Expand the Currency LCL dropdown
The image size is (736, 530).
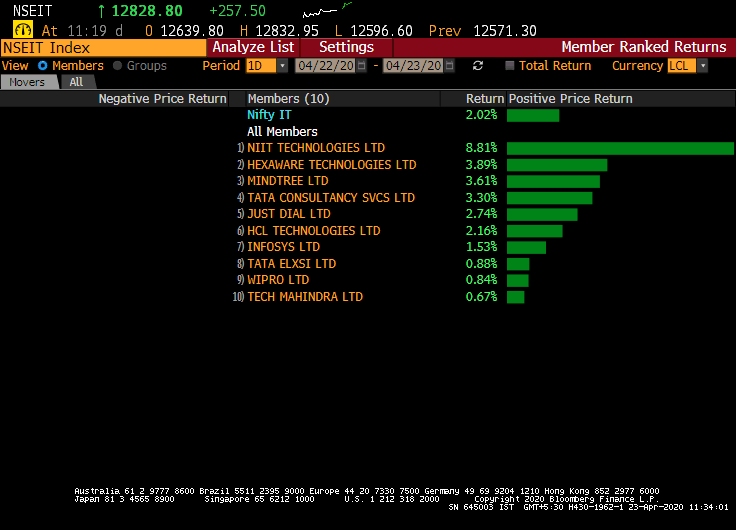(702, 66)
